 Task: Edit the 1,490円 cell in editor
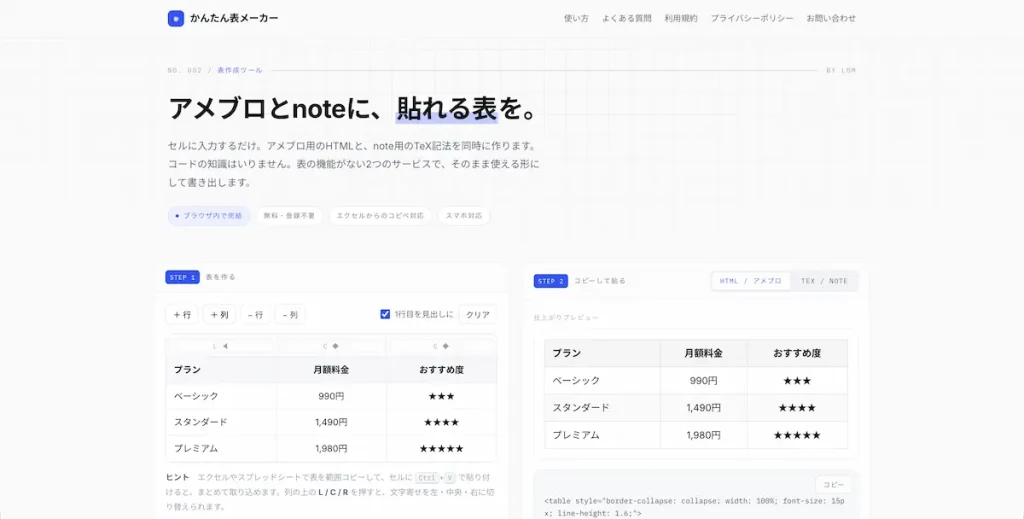(331, 422)
